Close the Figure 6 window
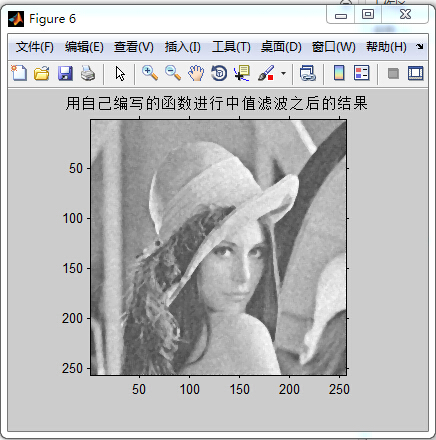The width and height of the screenshot is (436, 440). 405,15
